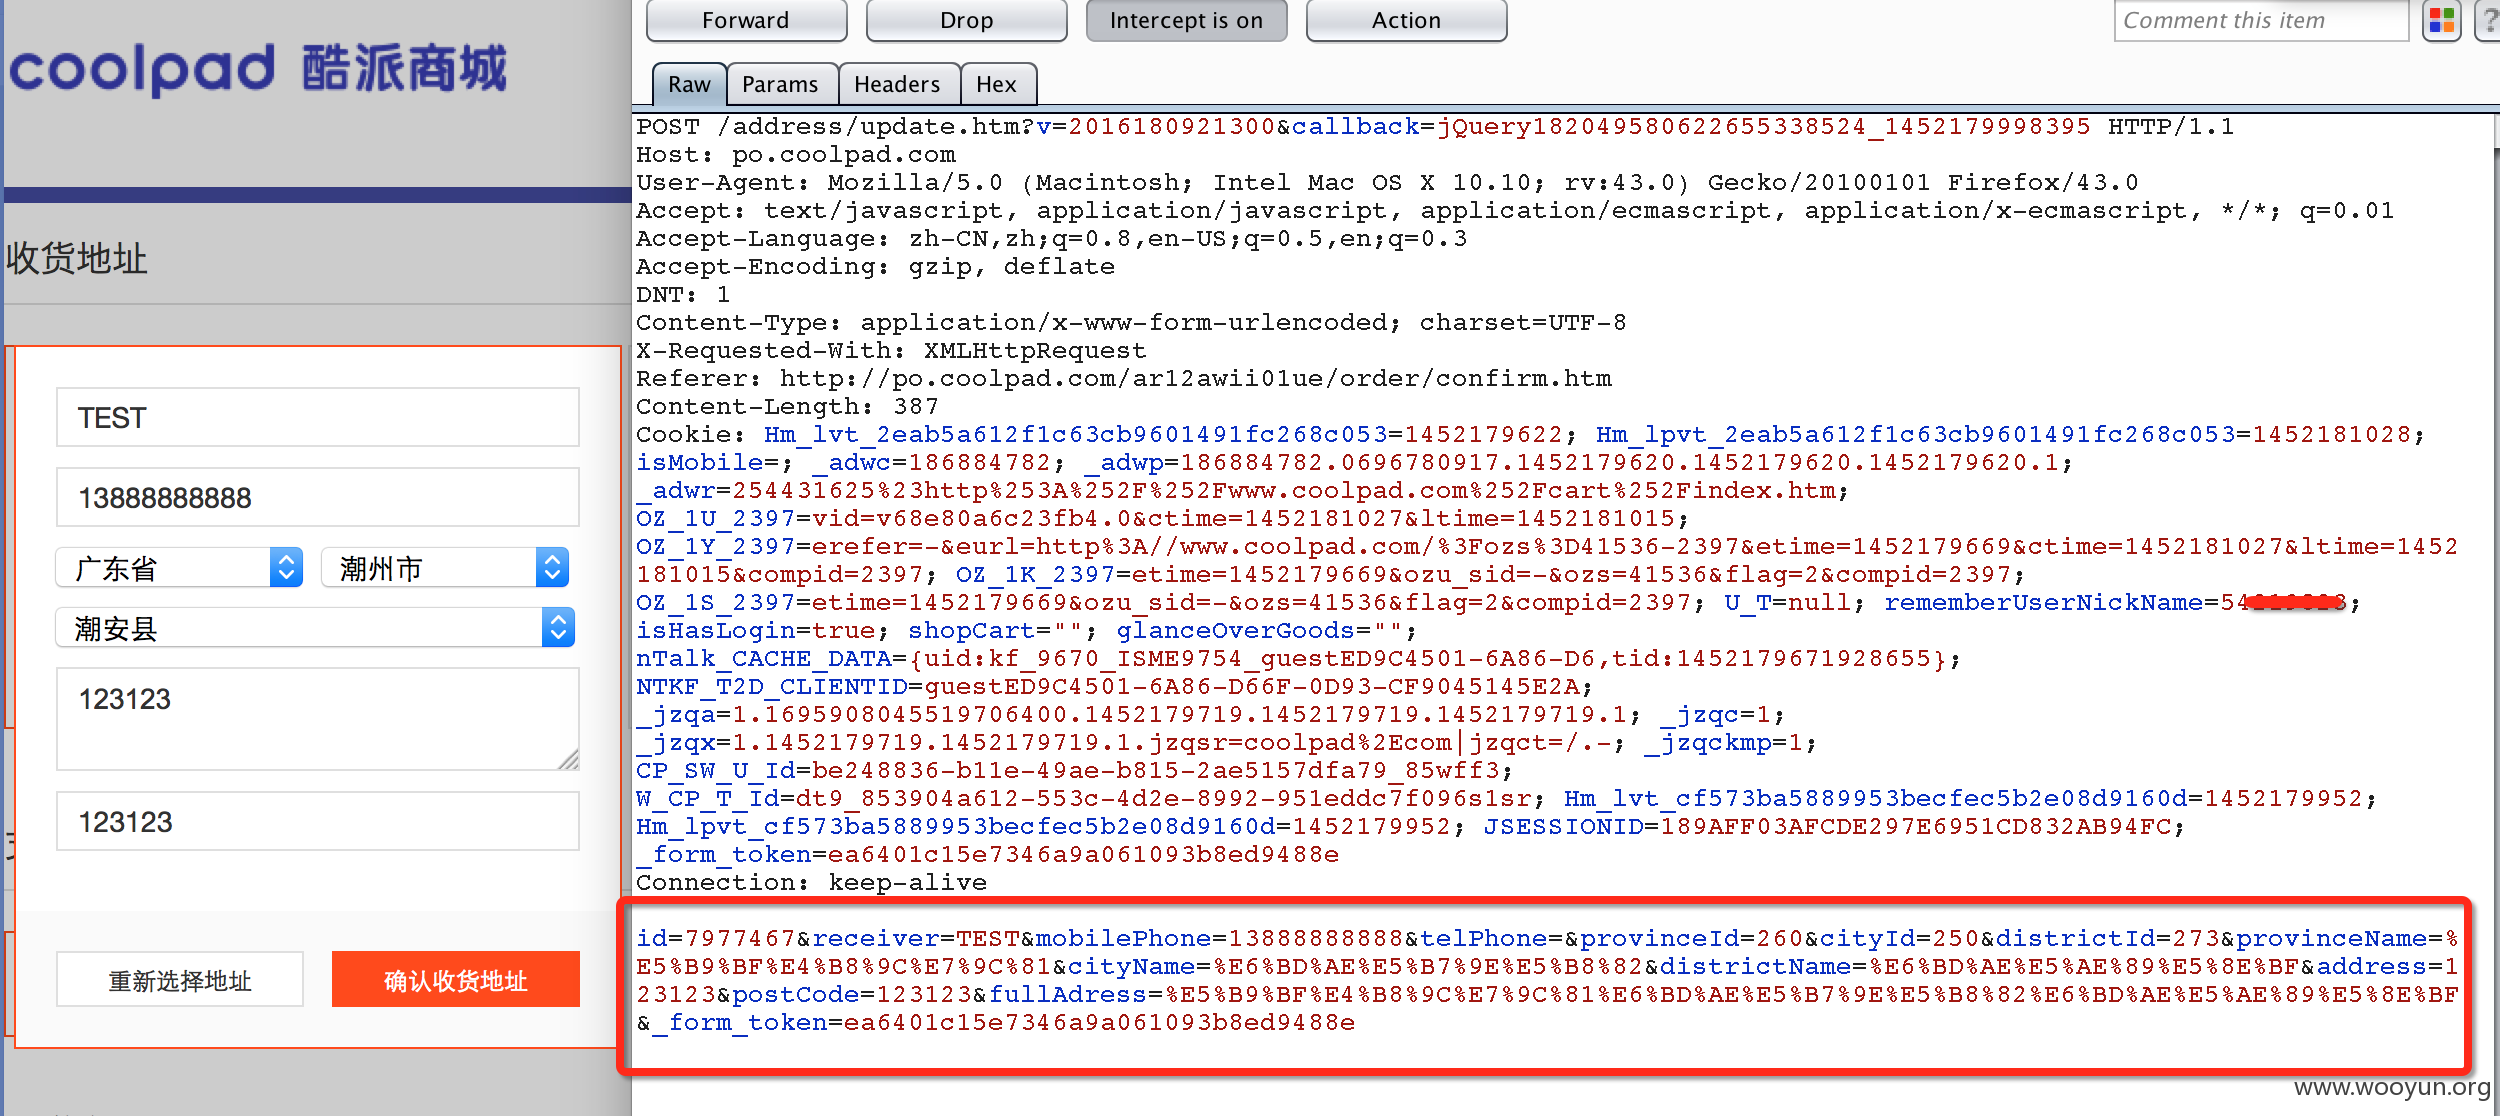Viewport: 2500px width, 1116px height.
Task: Drop the intercepted request
Action: (x=966, y=20)
